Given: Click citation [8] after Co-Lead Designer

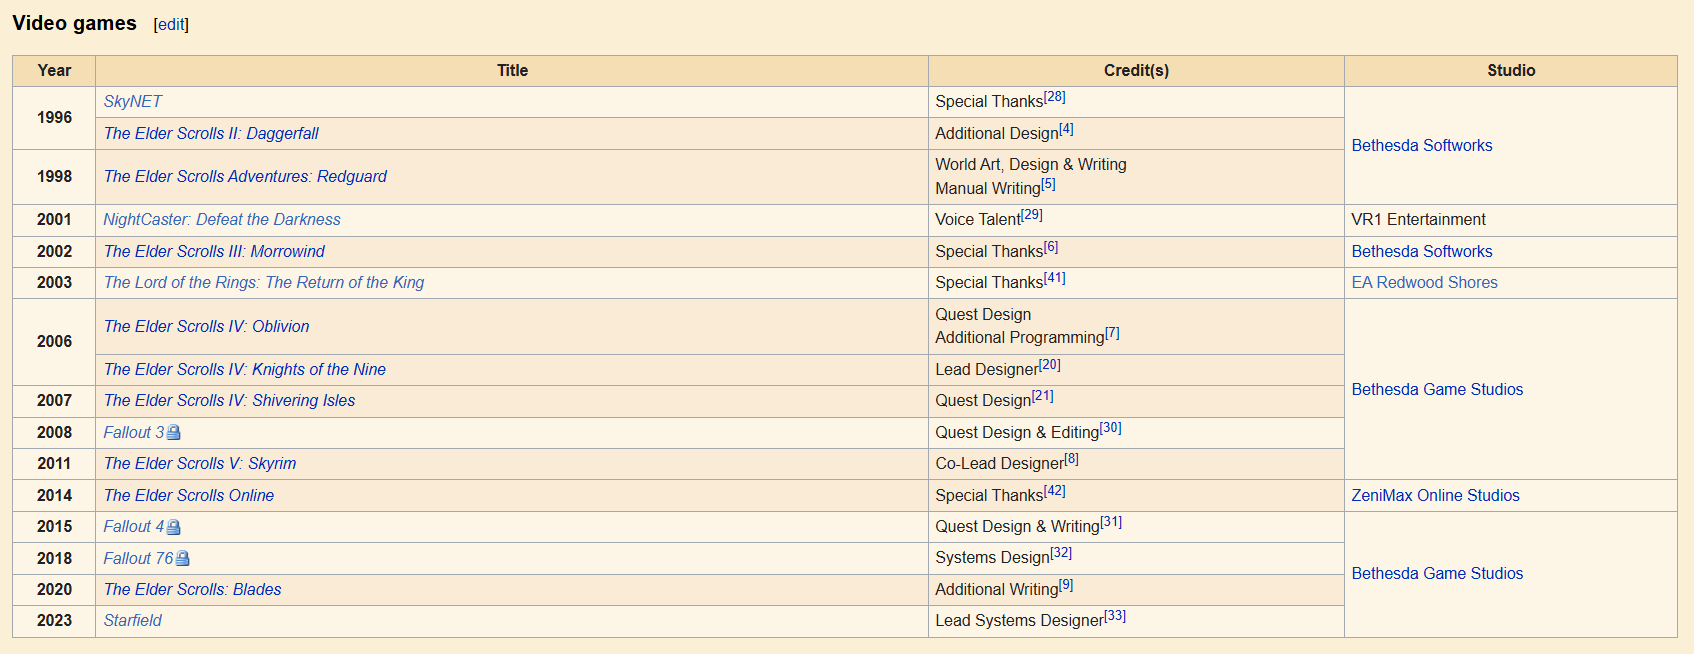Looking at the screenshot, I should tap(1072, 460).
